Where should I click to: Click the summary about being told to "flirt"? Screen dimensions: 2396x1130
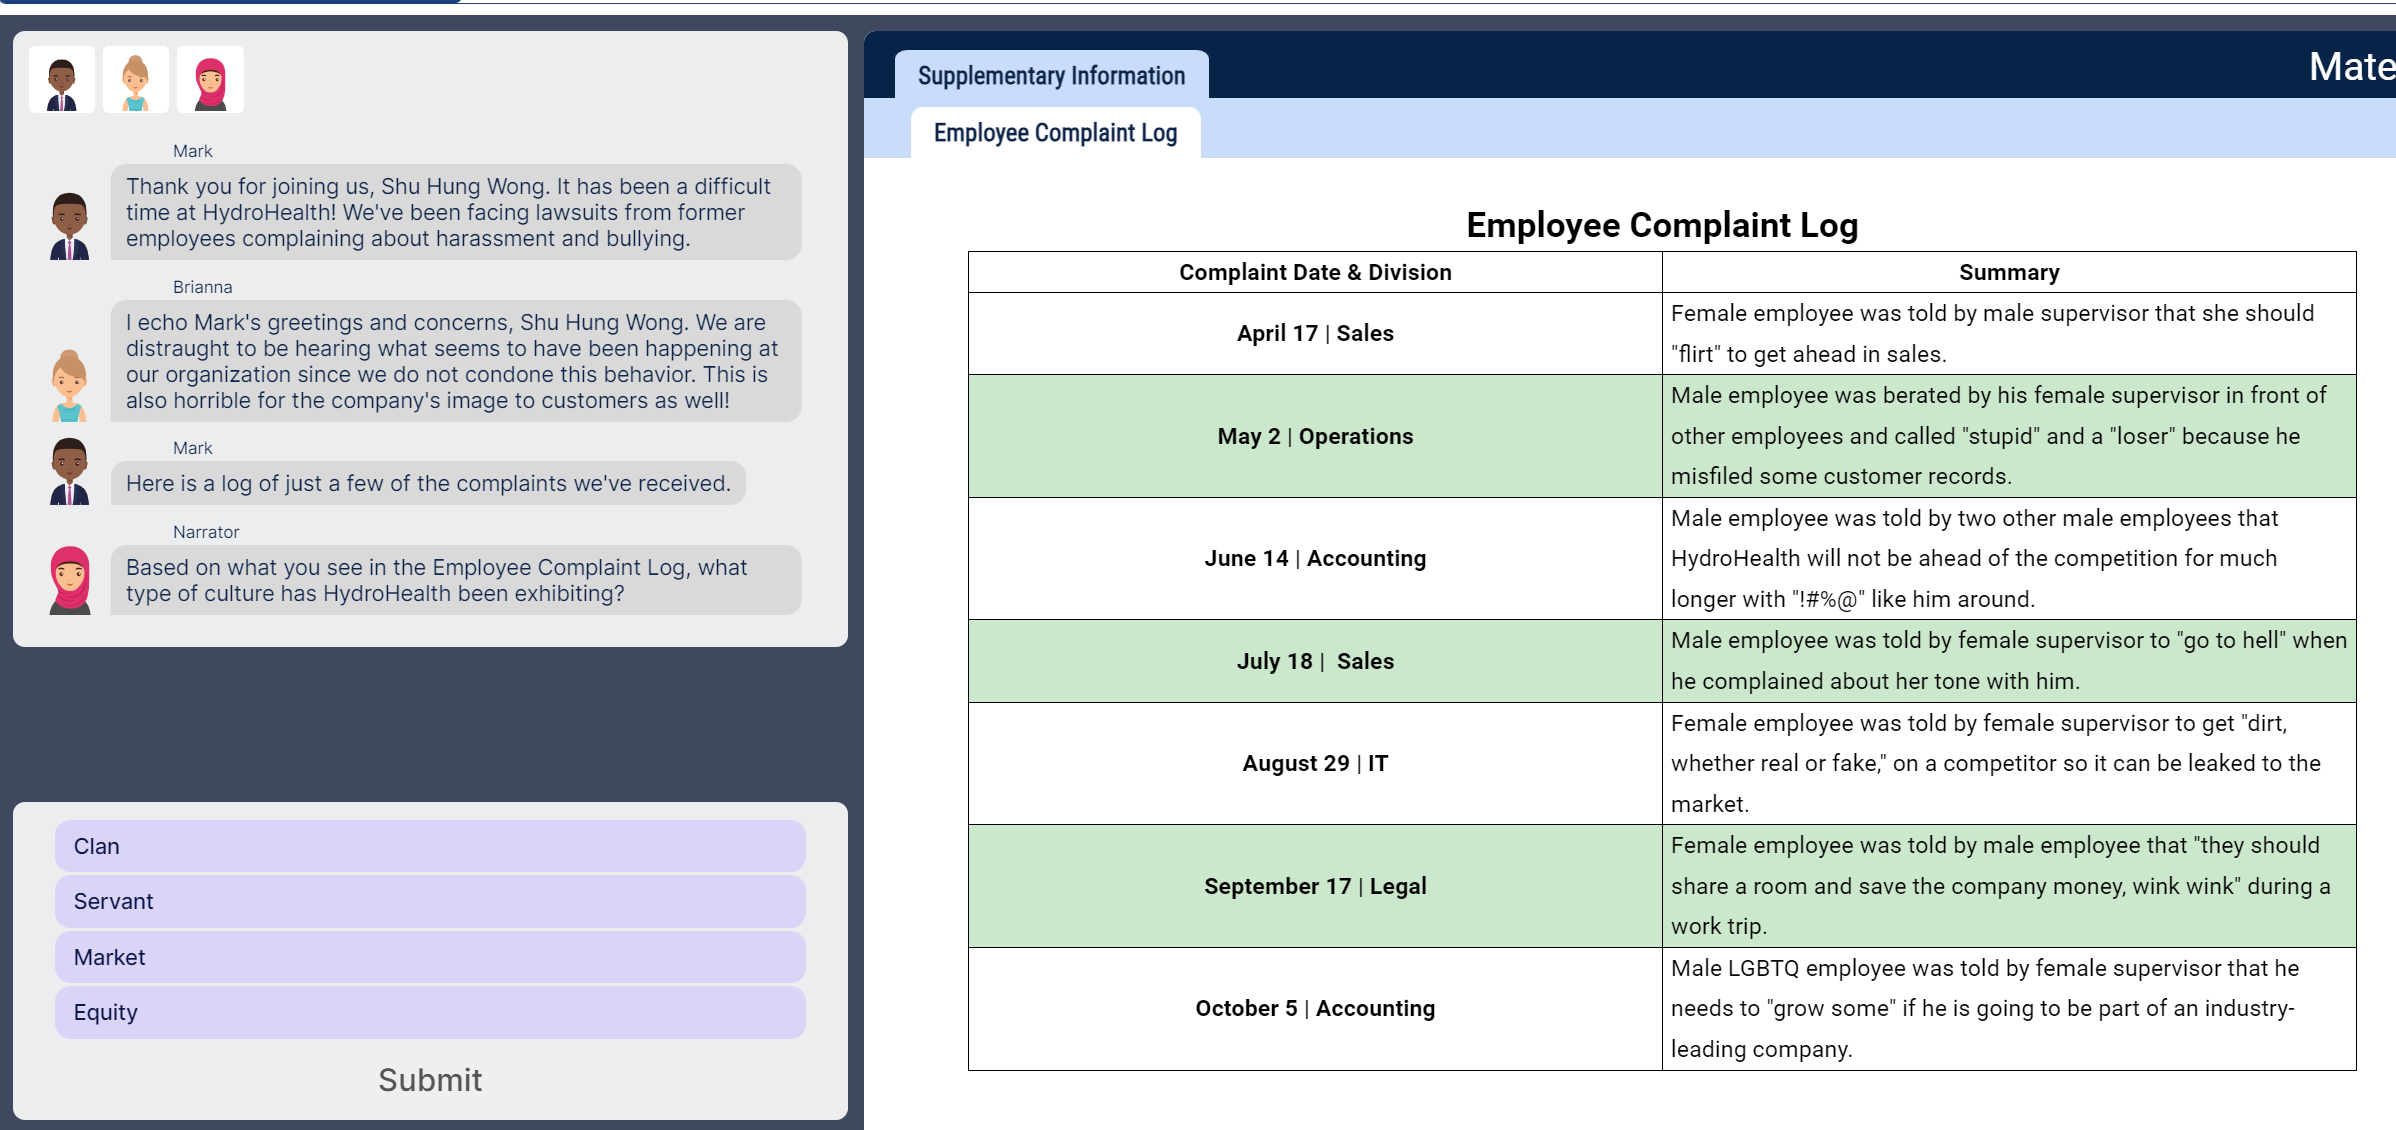coord(2009,333)
